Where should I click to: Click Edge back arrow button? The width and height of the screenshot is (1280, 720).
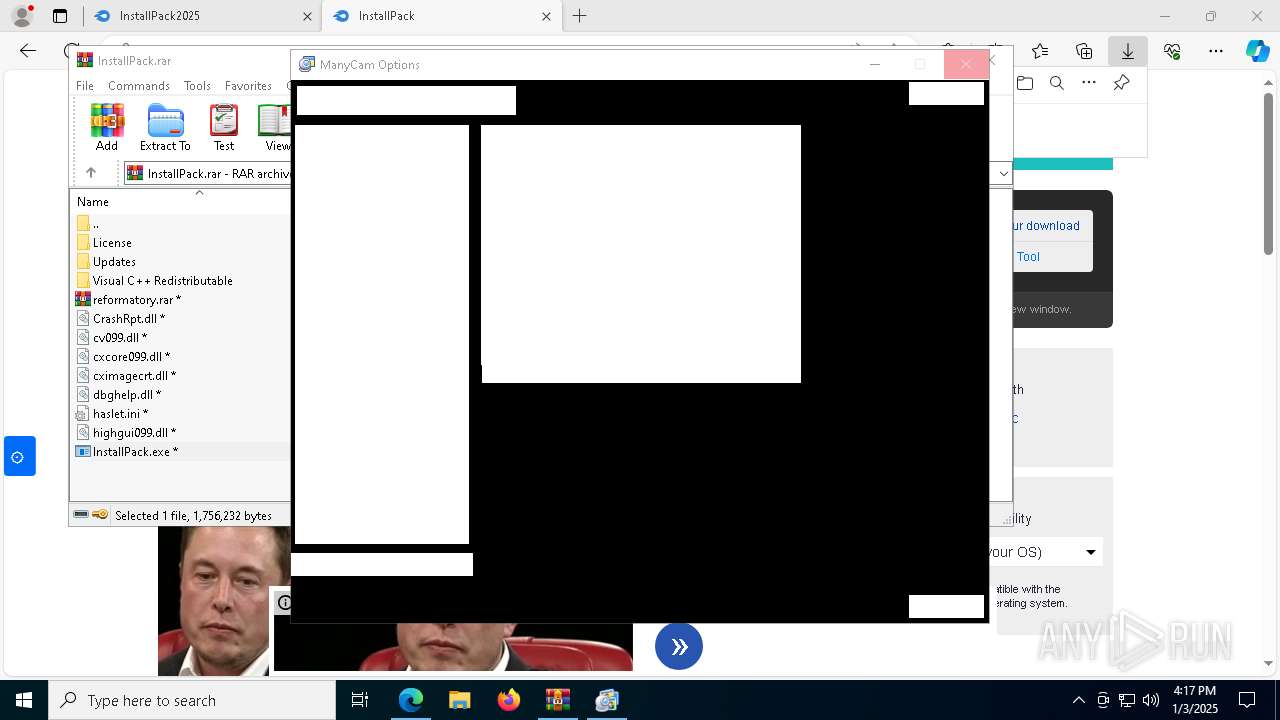(28, 51)
